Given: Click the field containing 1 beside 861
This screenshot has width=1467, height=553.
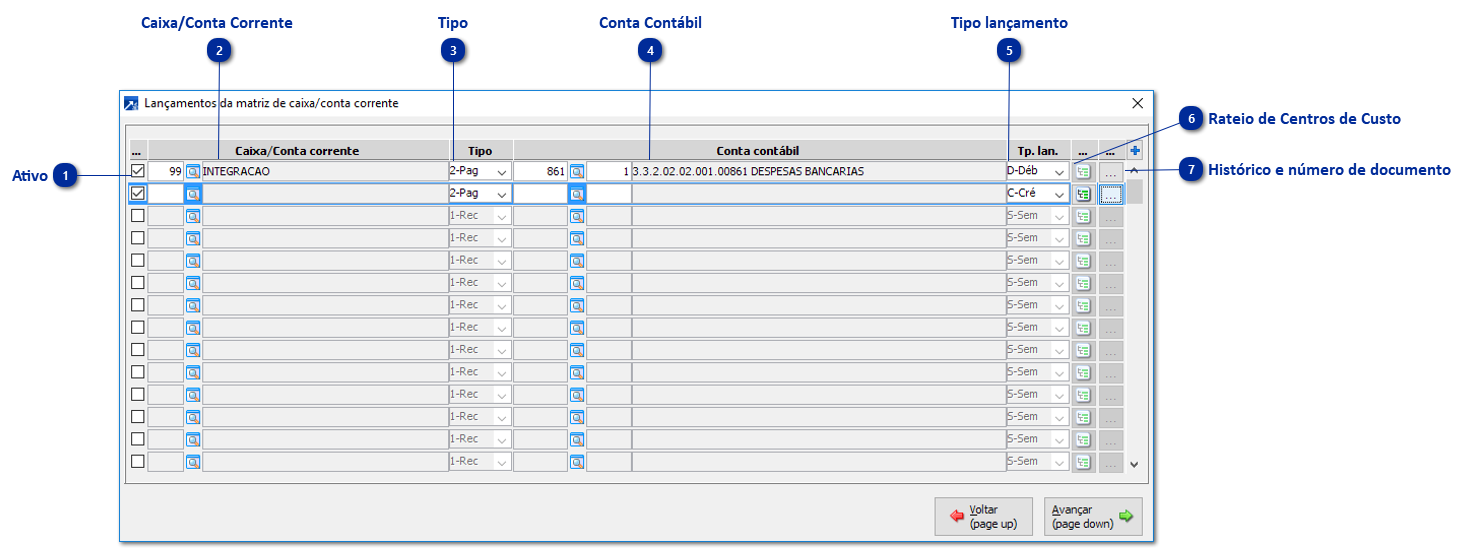Looking at the screenshot, I should pos(608,171).
